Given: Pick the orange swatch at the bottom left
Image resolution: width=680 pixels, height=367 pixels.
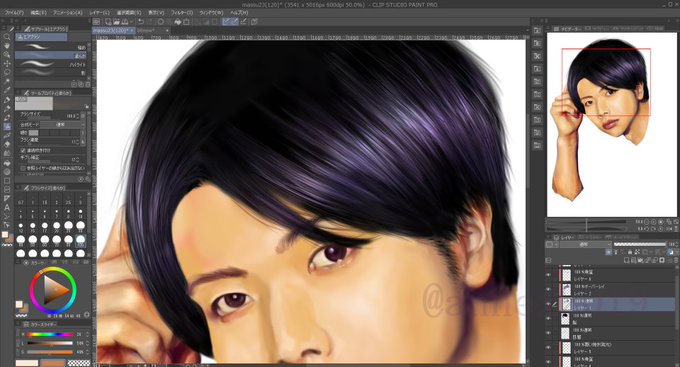Looking at the screenshot, I should 52,363.
